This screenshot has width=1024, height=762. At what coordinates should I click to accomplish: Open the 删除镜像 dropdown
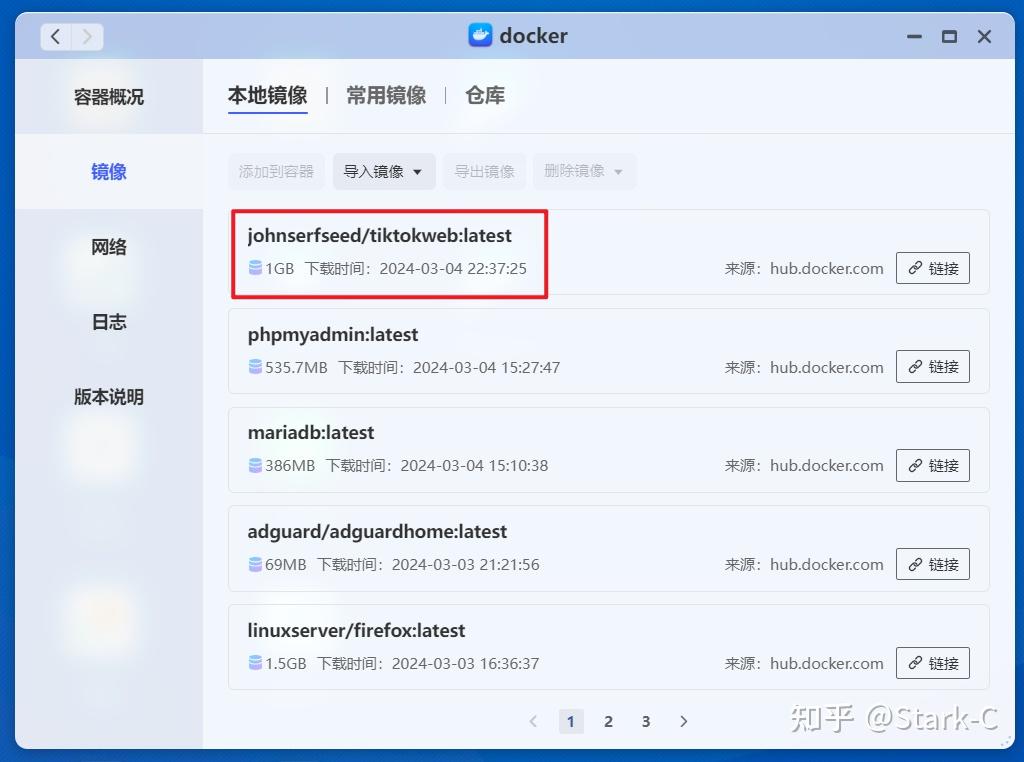point(584,172)
